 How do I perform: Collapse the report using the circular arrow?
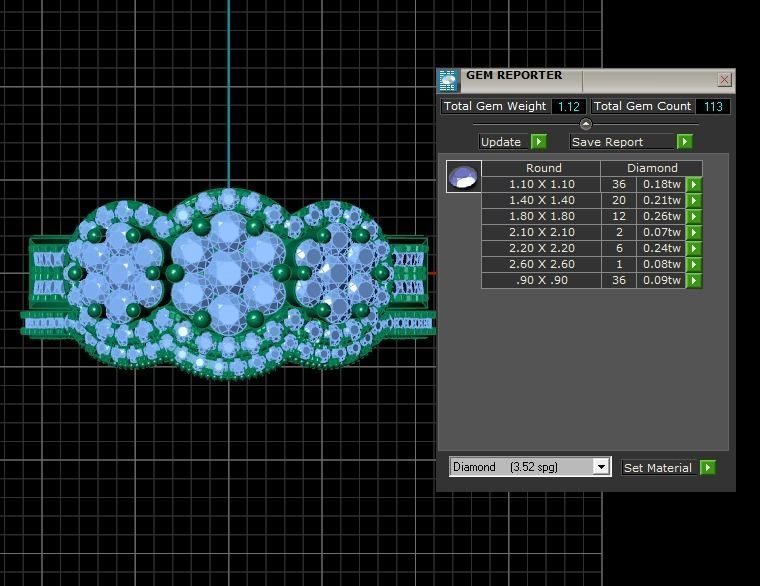pos(586,124)
